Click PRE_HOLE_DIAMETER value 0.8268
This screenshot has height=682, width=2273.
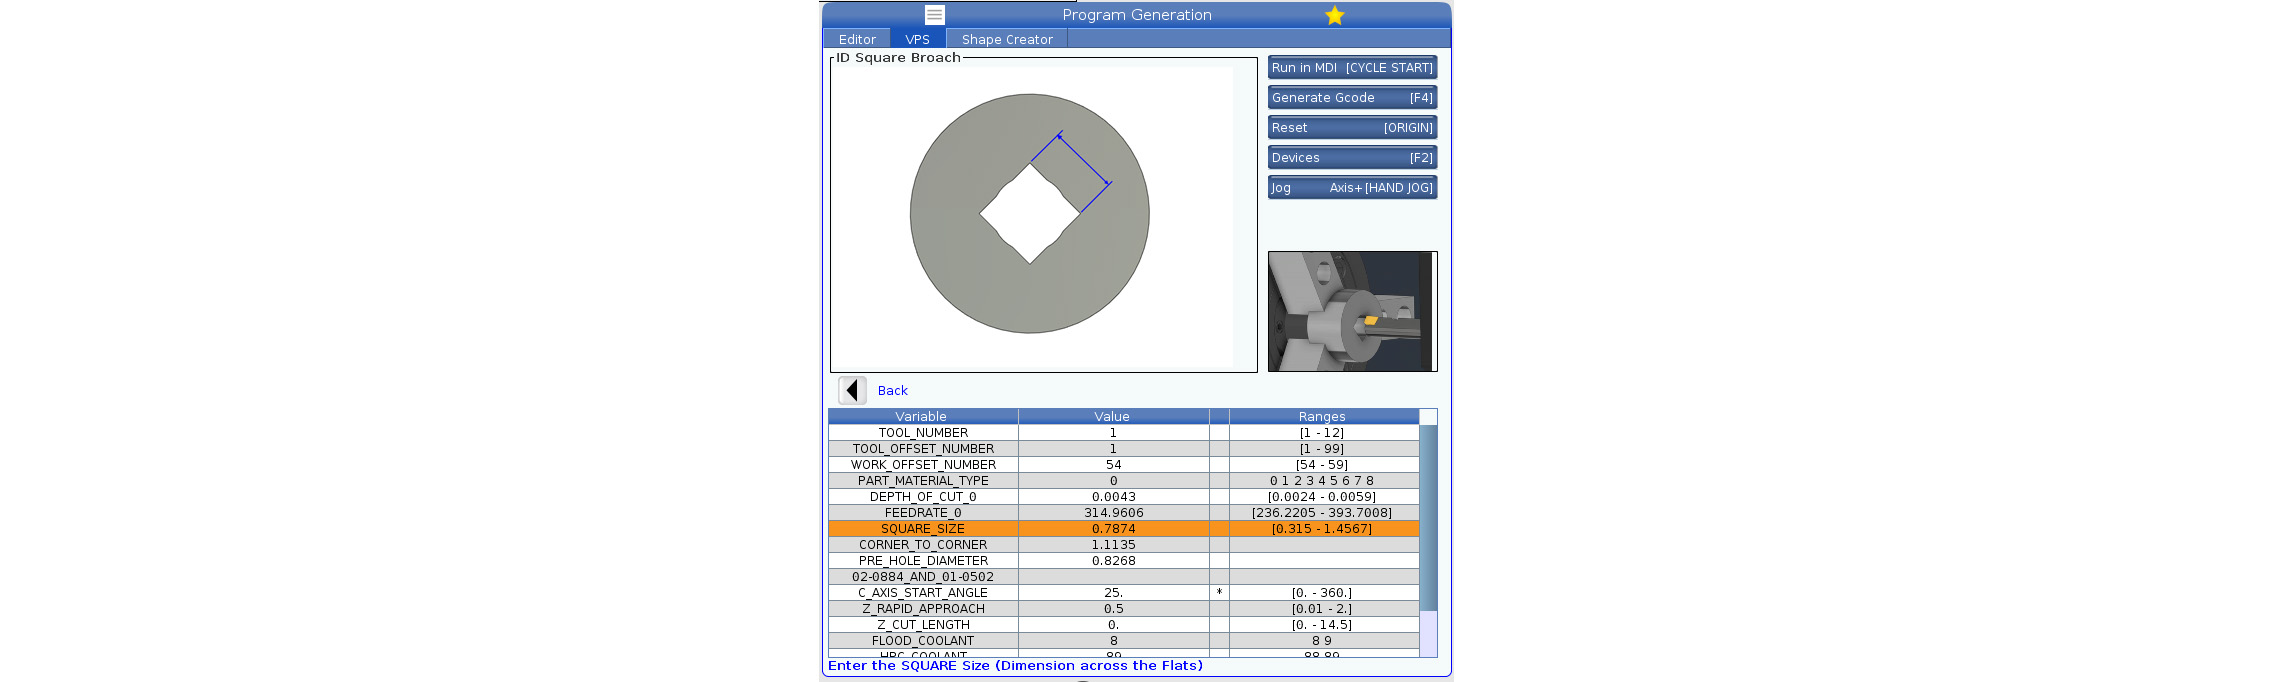(x=1113, y=561)
